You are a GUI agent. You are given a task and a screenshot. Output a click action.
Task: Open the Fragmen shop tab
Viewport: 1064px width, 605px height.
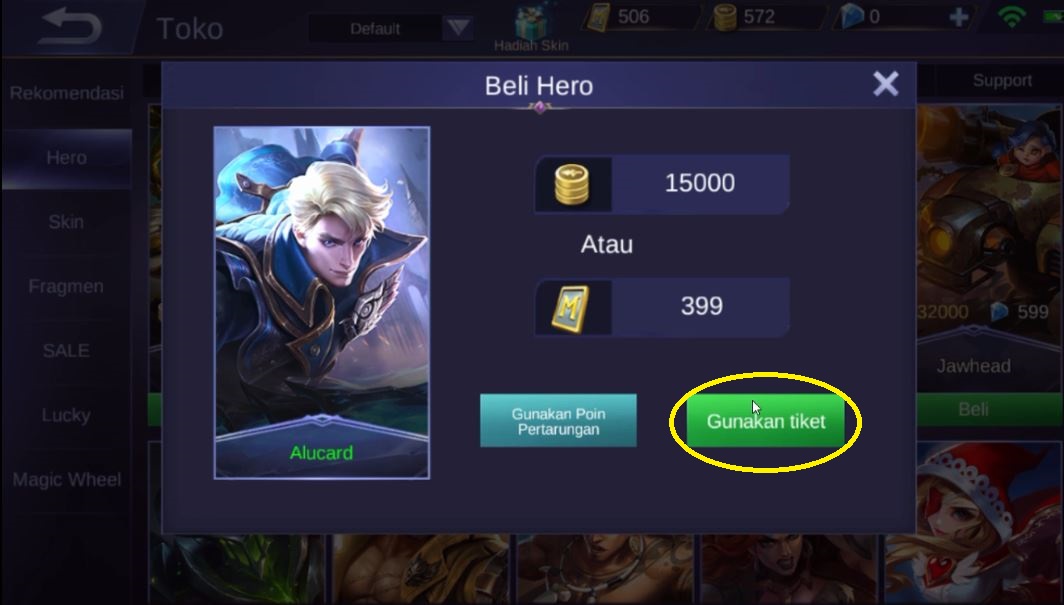[x=66, y=286]
